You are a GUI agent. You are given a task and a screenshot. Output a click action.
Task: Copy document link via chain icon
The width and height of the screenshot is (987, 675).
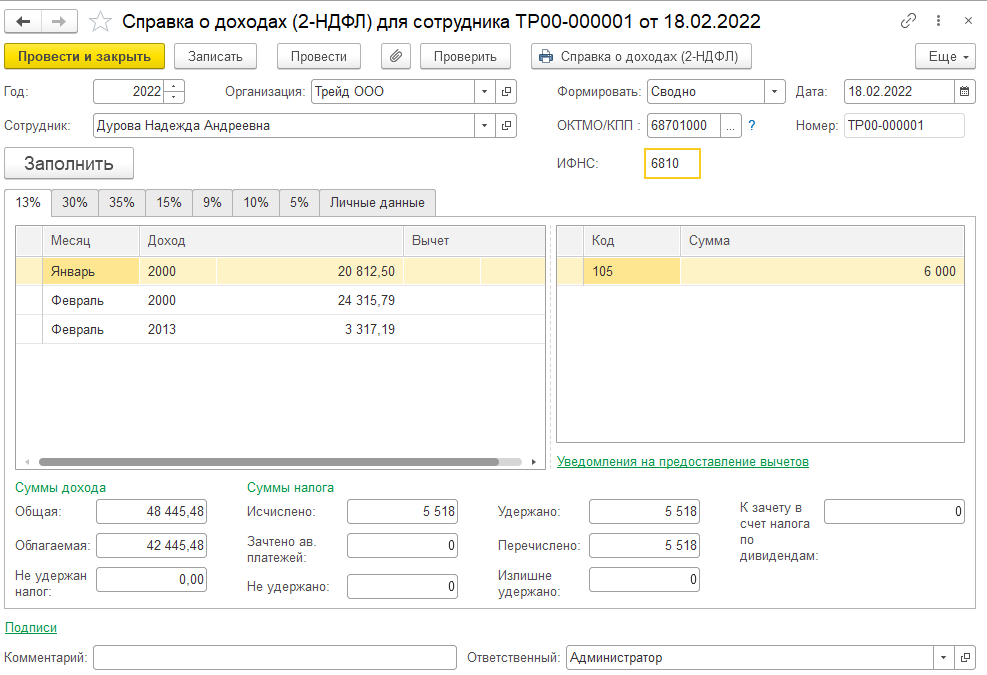[x=908, y=21]
